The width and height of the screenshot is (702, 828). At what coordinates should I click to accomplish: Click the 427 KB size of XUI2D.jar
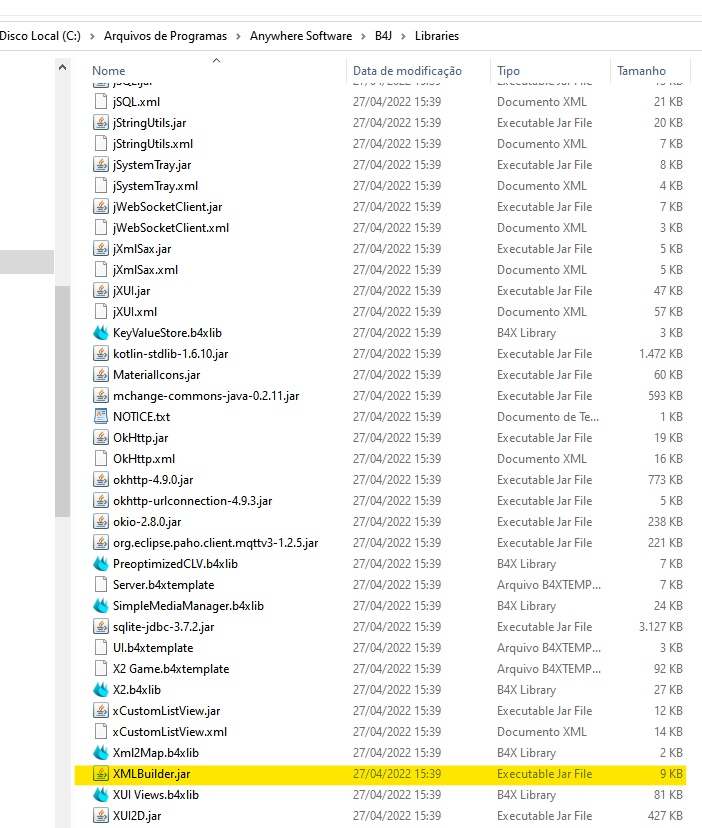[x=665, y=816]
